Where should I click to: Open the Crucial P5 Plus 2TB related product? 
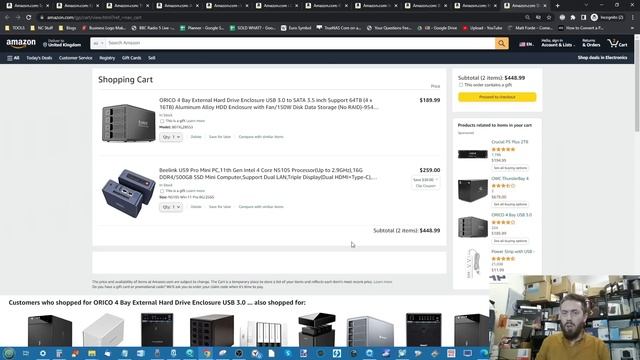[510, 142]
